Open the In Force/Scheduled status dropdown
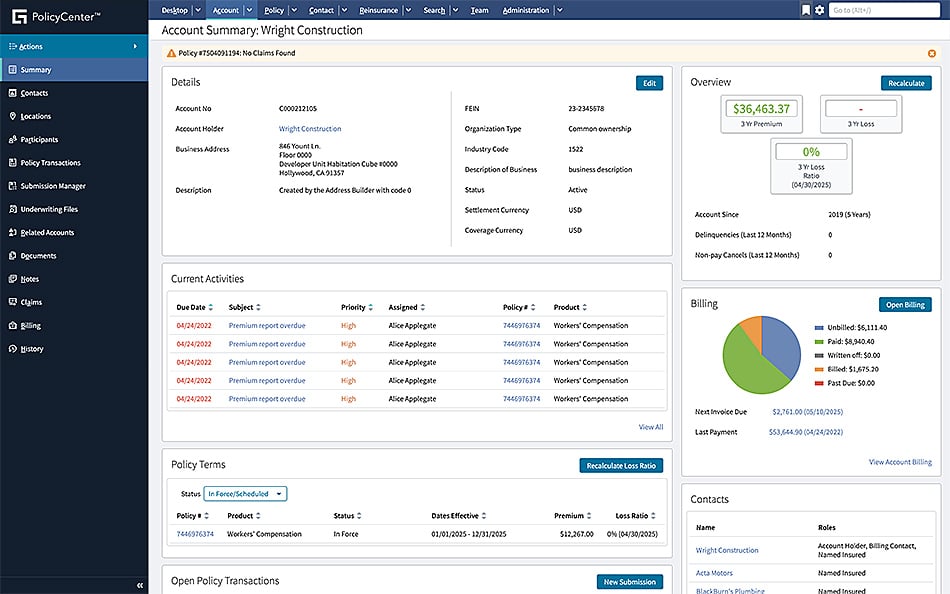 coord(245,493)
